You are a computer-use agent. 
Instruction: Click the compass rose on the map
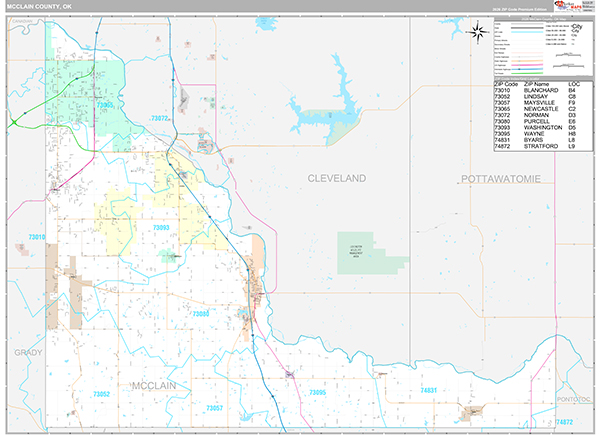click(x=478, y=30)
